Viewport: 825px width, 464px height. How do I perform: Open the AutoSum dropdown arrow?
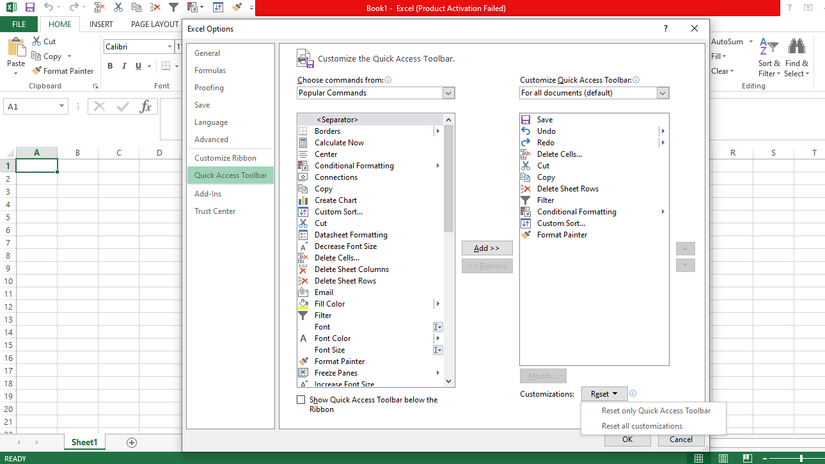pos(751,42)
